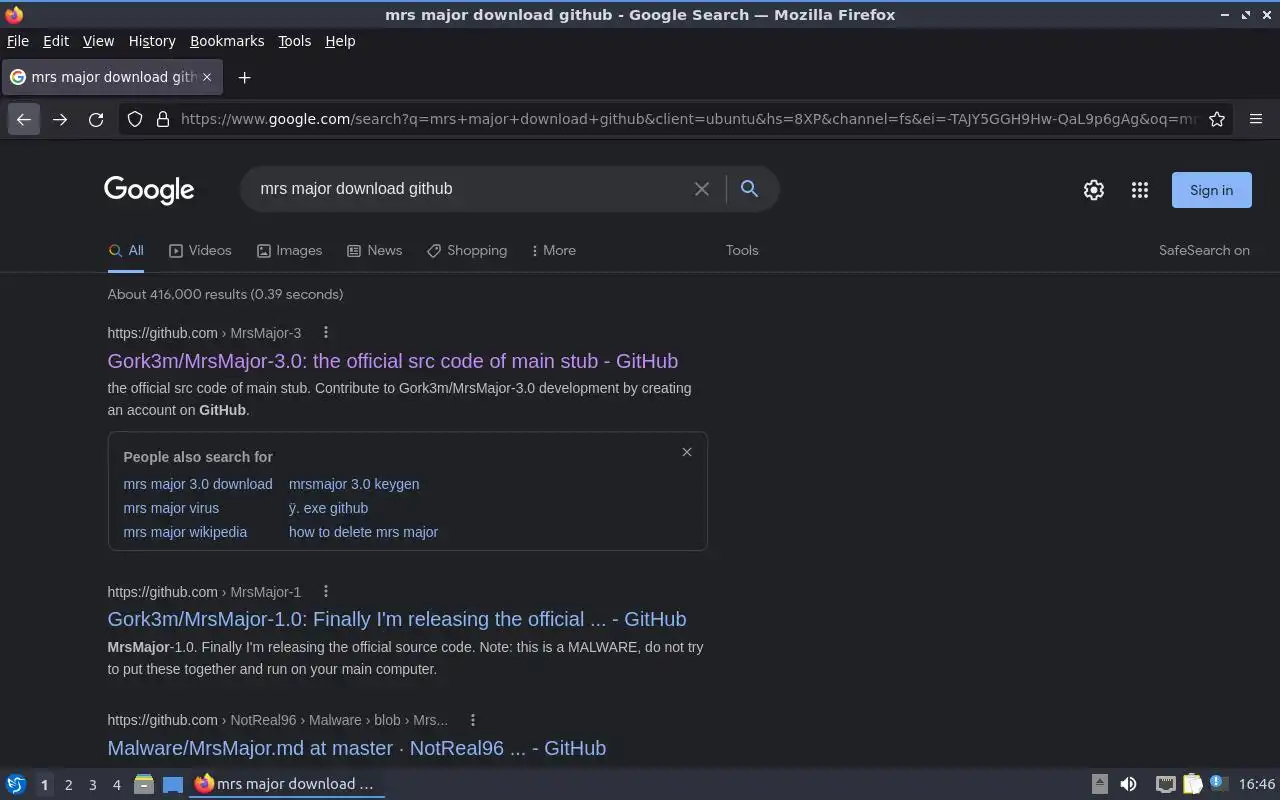Open the History menu

tap(152, 41)
